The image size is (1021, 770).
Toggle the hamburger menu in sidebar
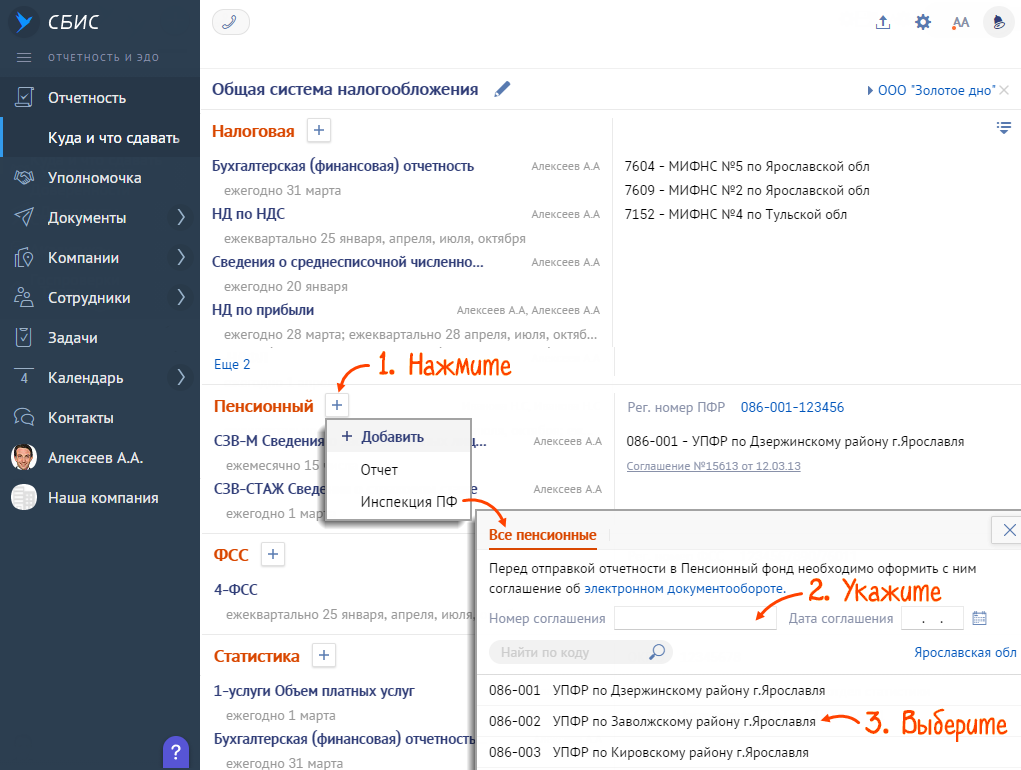click(x=25, y=57)
